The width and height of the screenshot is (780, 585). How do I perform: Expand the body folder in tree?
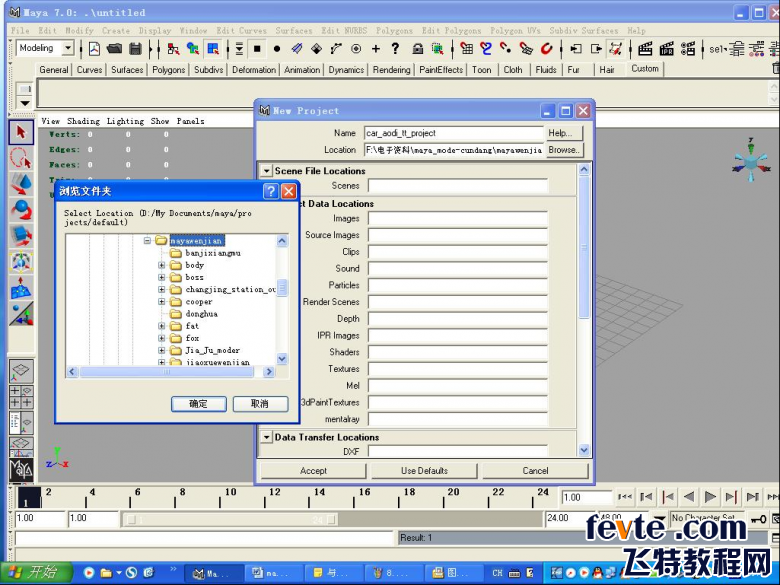[x=162, y=265]
